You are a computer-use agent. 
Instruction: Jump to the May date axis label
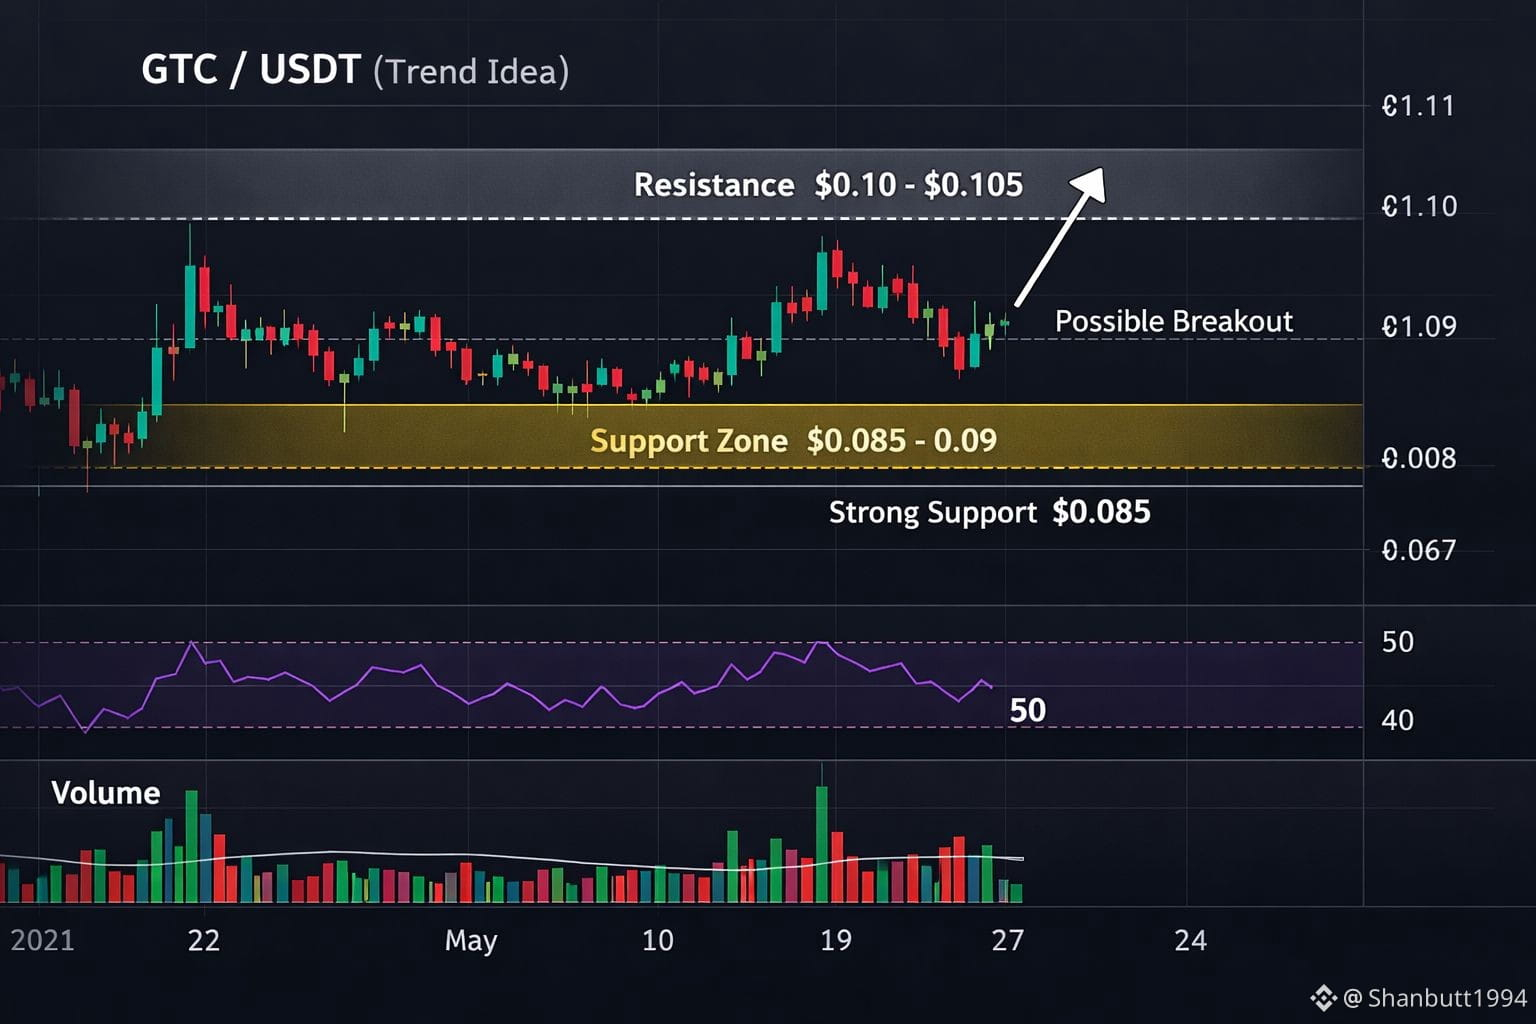coord(471,941)
